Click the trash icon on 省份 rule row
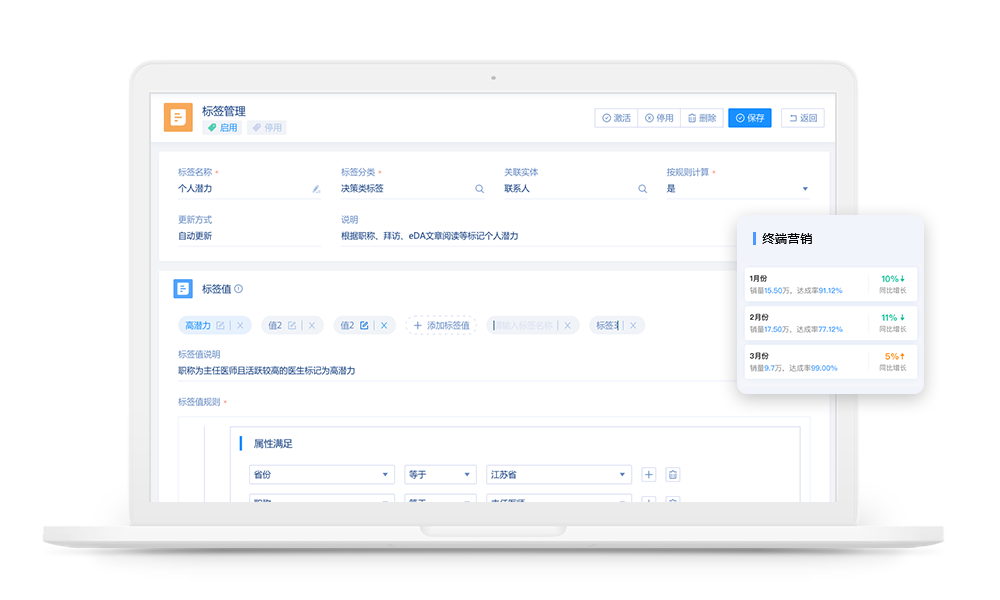The height and width of the screenshot is (600, 1000). click(673, 474)
